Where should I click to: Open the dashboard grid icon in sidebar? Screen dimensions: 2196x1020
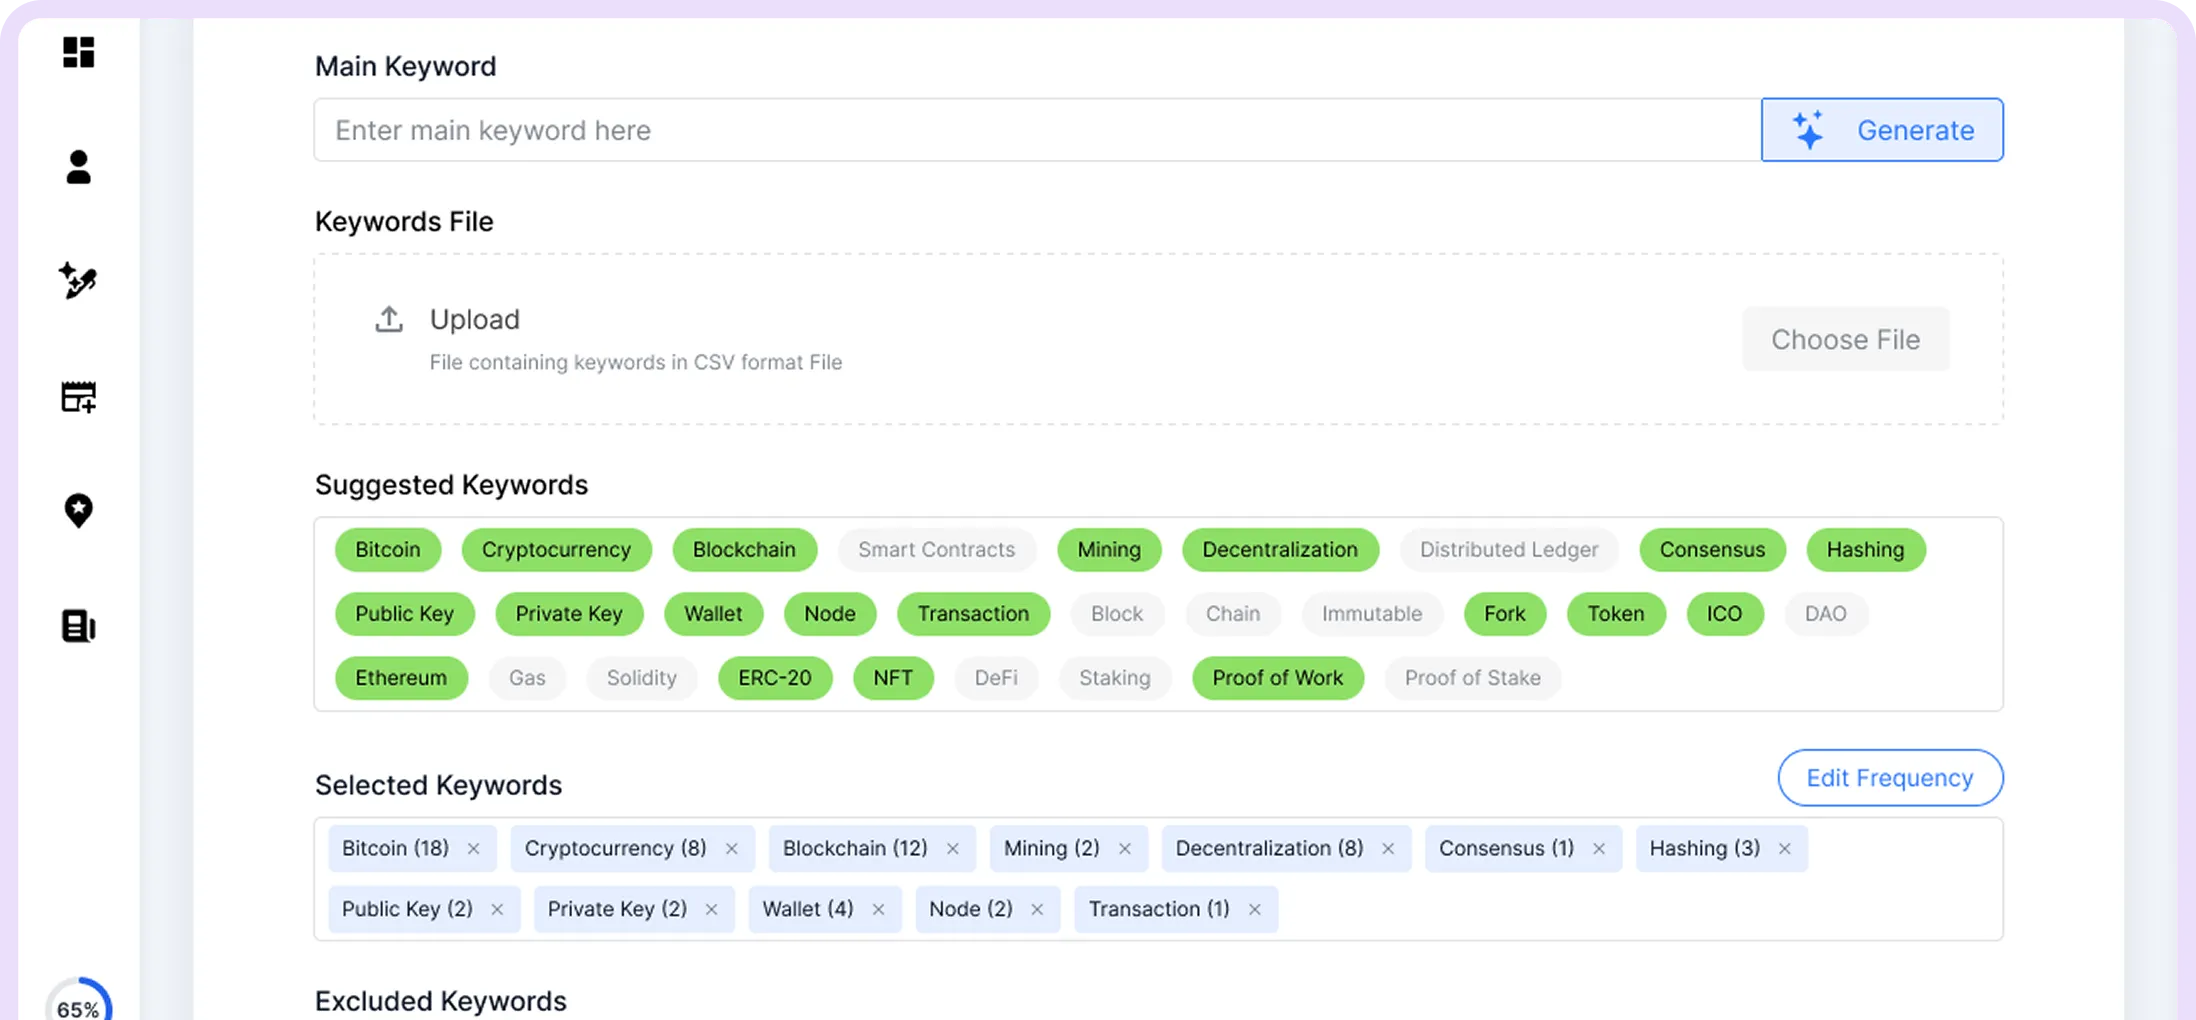pyautogui.click(x=78, y=52)
